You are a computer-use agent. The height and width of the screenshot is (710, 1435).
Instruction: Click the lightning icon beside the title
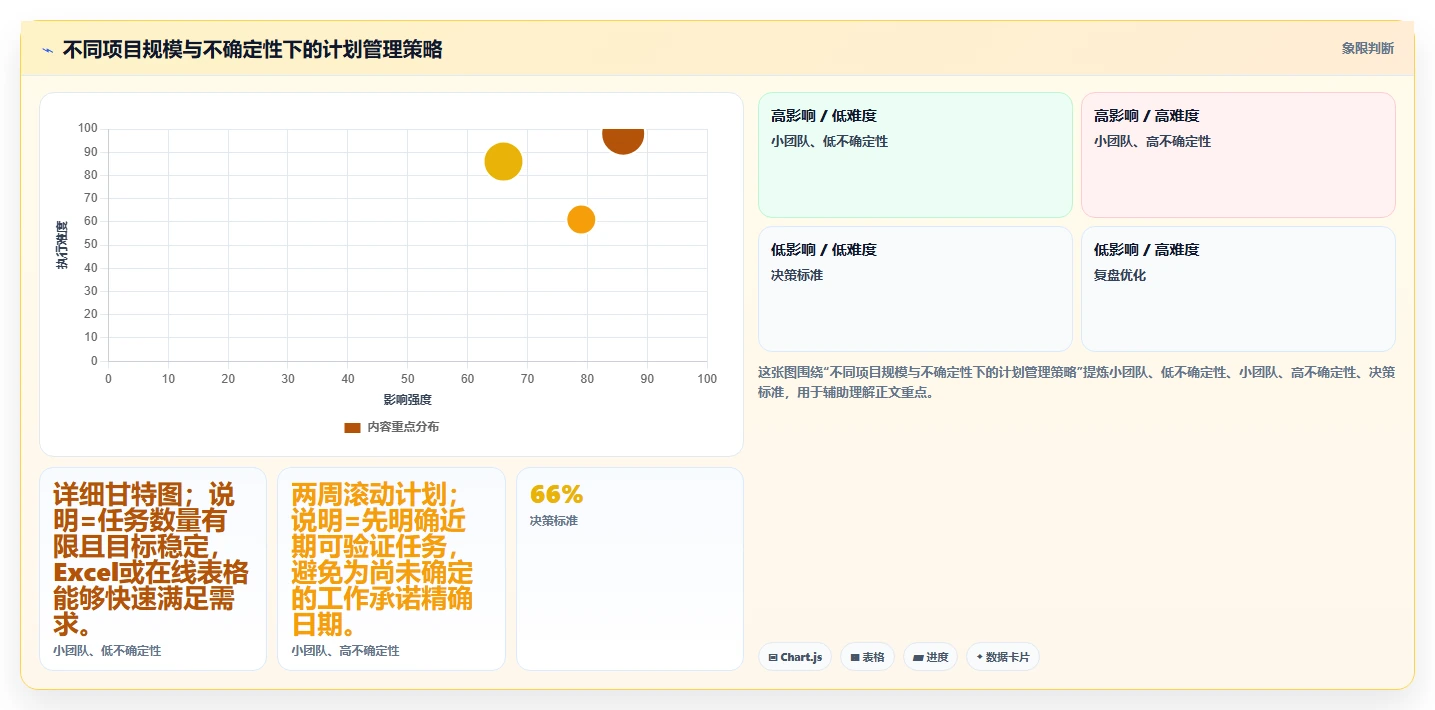tap(47, 50)
